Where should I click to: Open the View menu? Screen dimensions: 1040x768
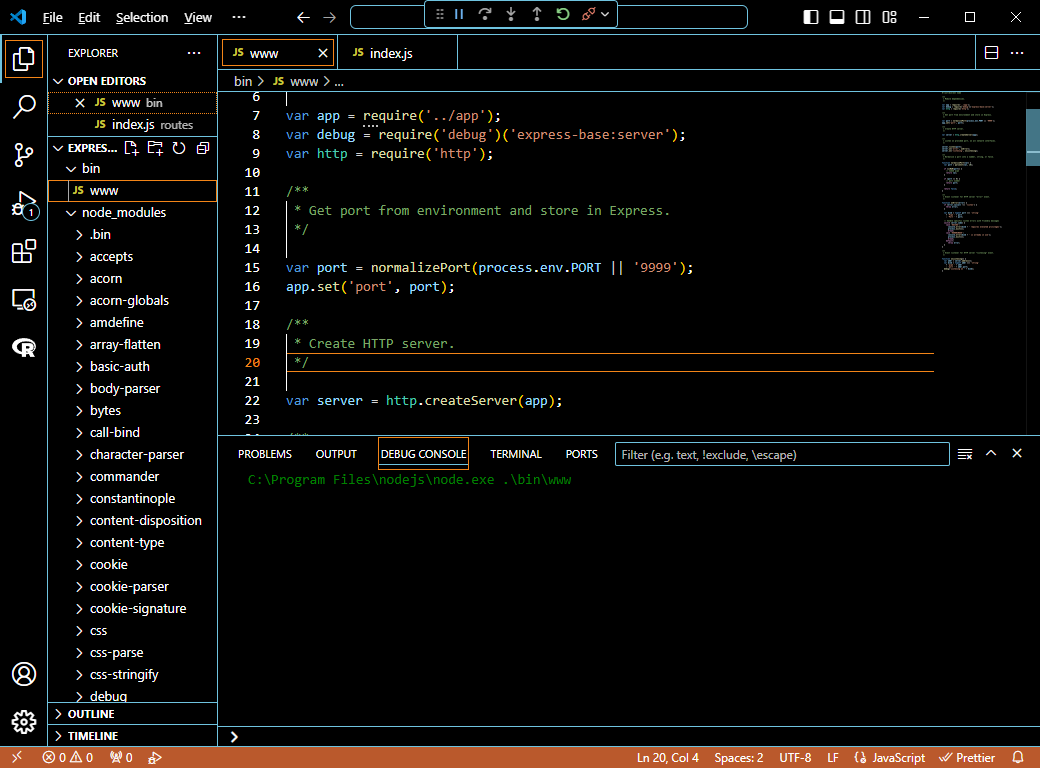tap(198, 17)
